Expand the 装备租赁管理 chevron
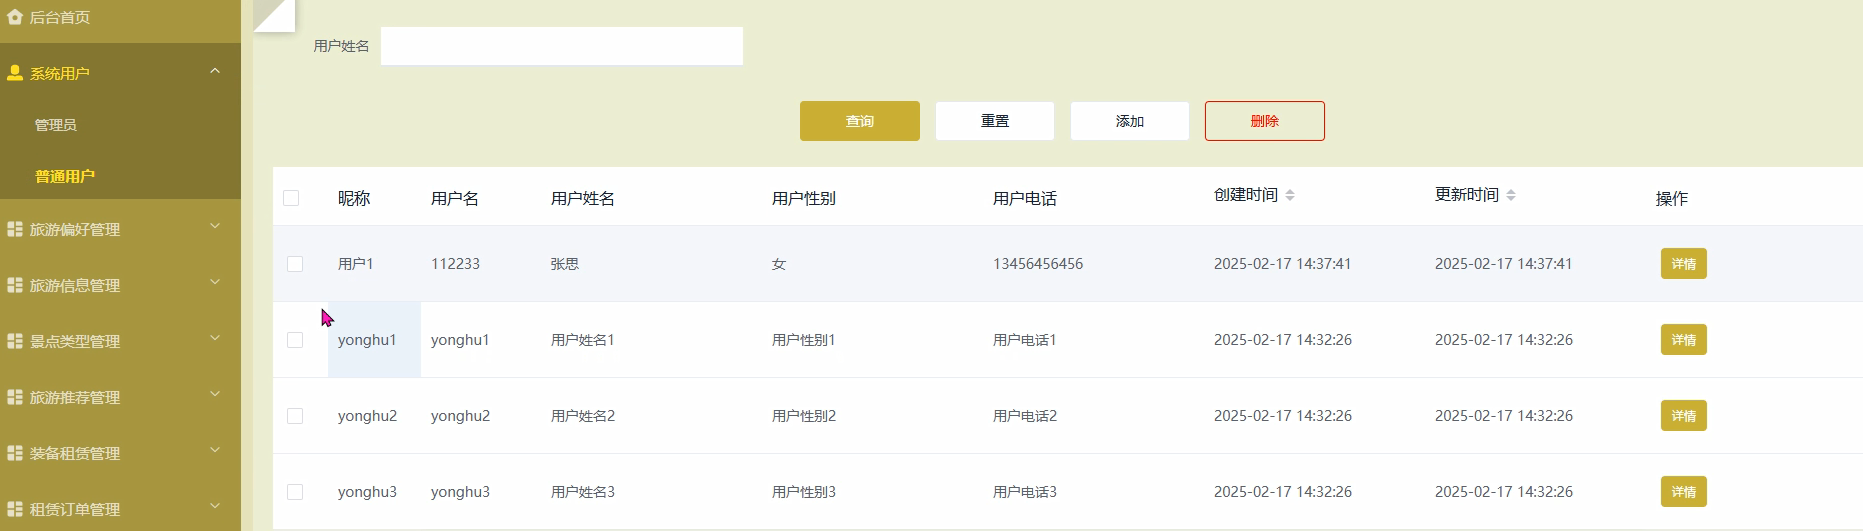Image resolution: width=1863 pixels, height=531 pixels. (x=214, y=451)
